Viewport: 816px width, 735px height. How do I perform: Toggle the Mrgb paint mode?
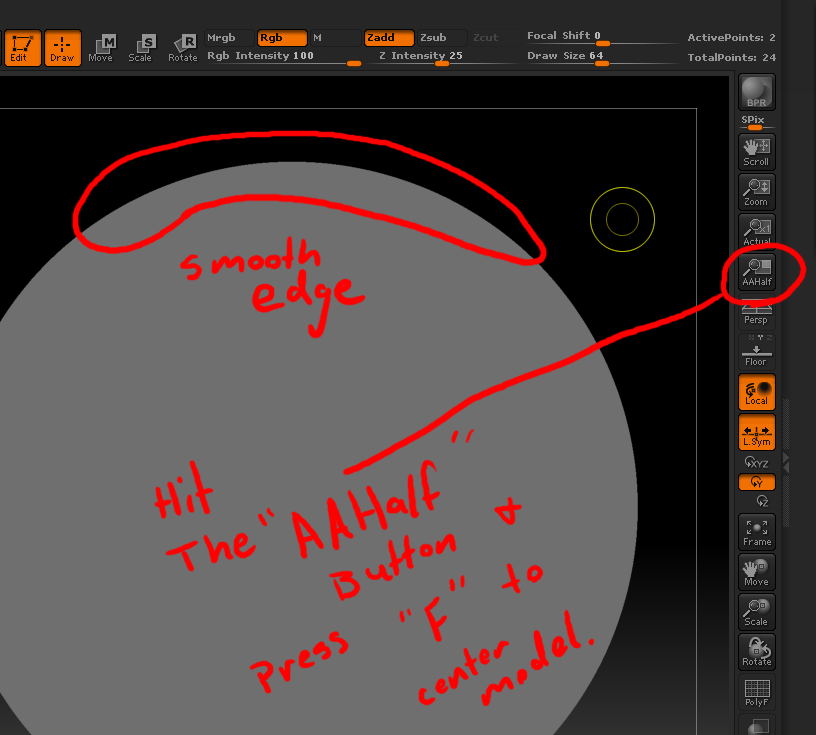pyautogui.click(x=230, y=37)
